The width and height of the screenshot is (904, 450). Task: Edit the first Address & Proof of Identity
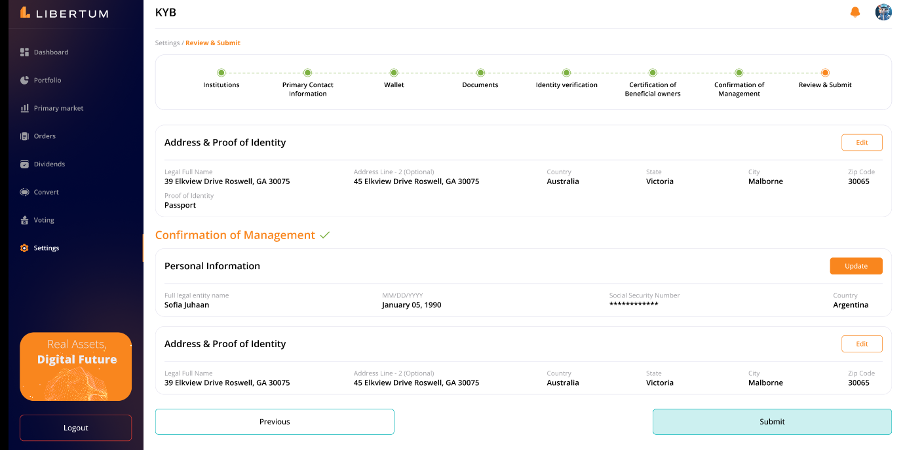tap(861, 142)
